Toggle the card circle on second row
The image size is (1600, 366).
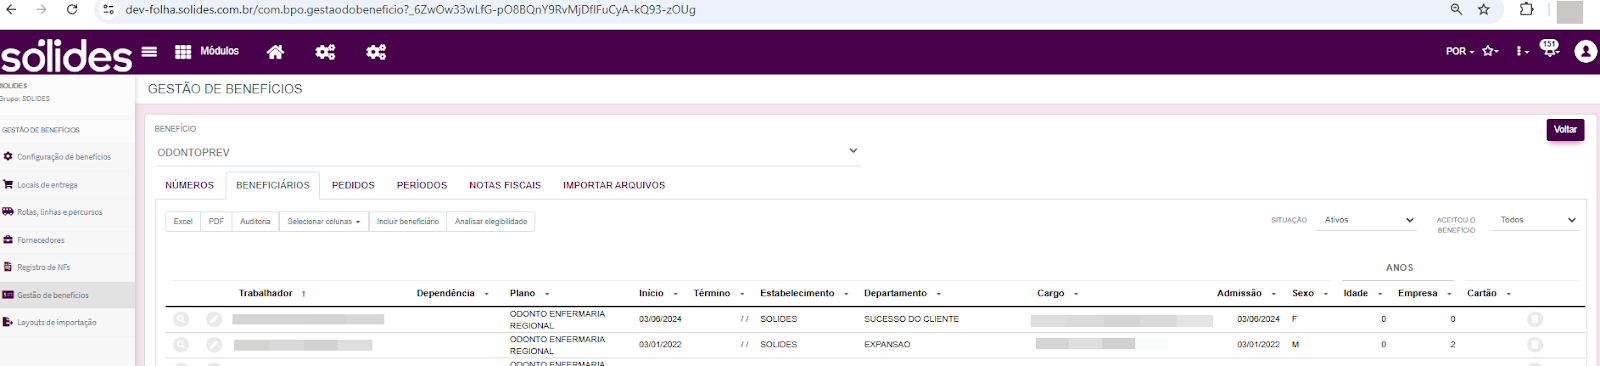(x=1534, y=344)
